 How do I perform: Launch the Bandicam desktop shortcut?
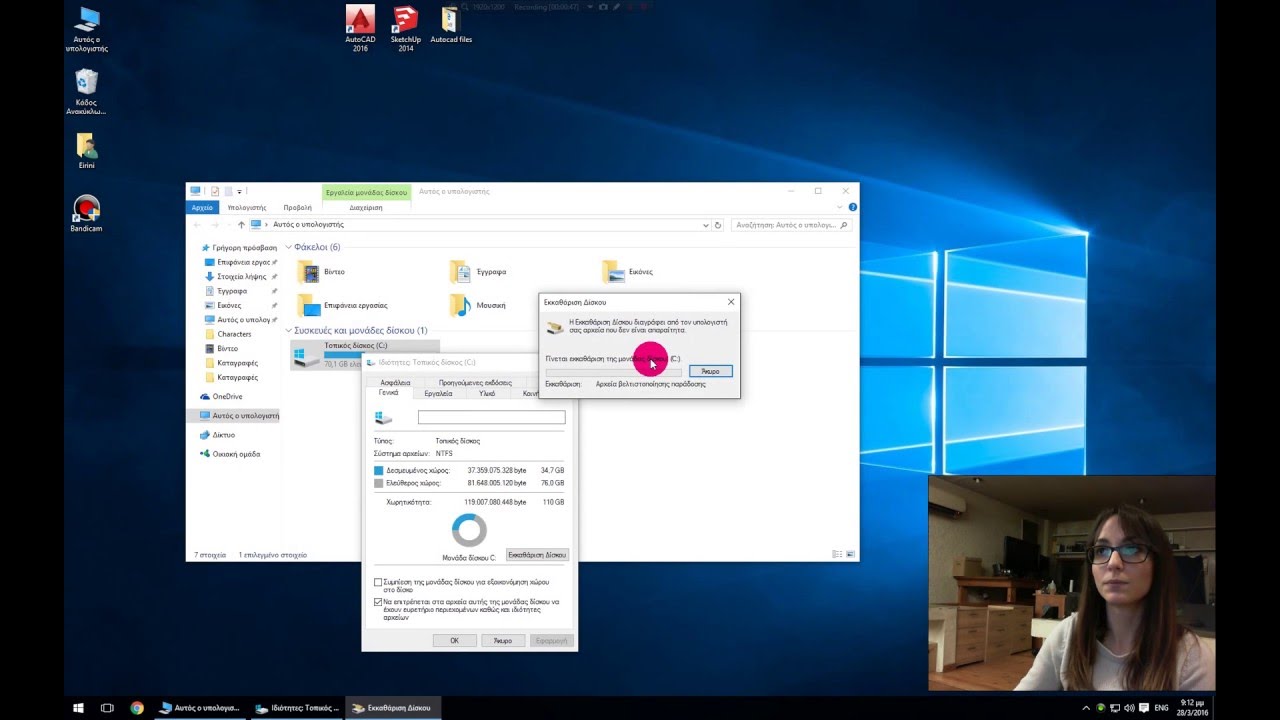point(87,214)
